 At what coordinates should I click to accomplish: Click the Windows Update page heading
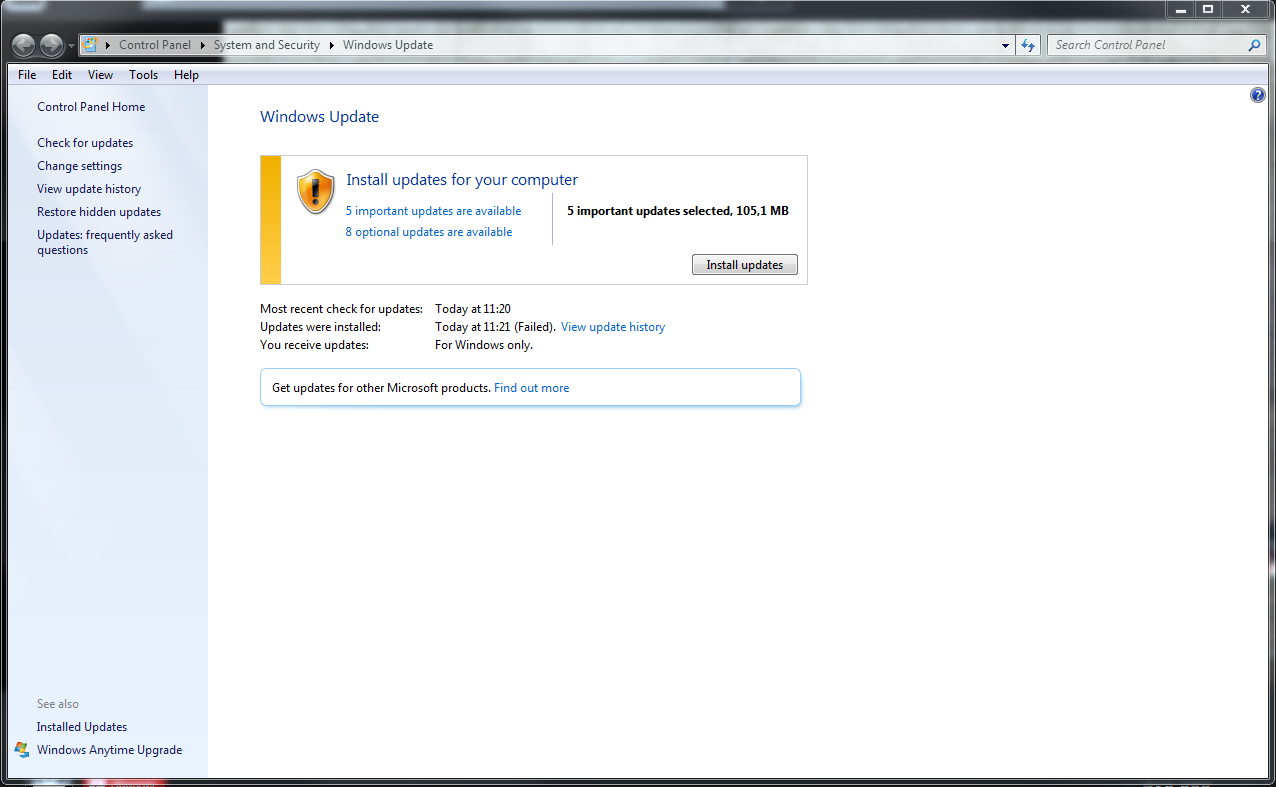point(320,117)
